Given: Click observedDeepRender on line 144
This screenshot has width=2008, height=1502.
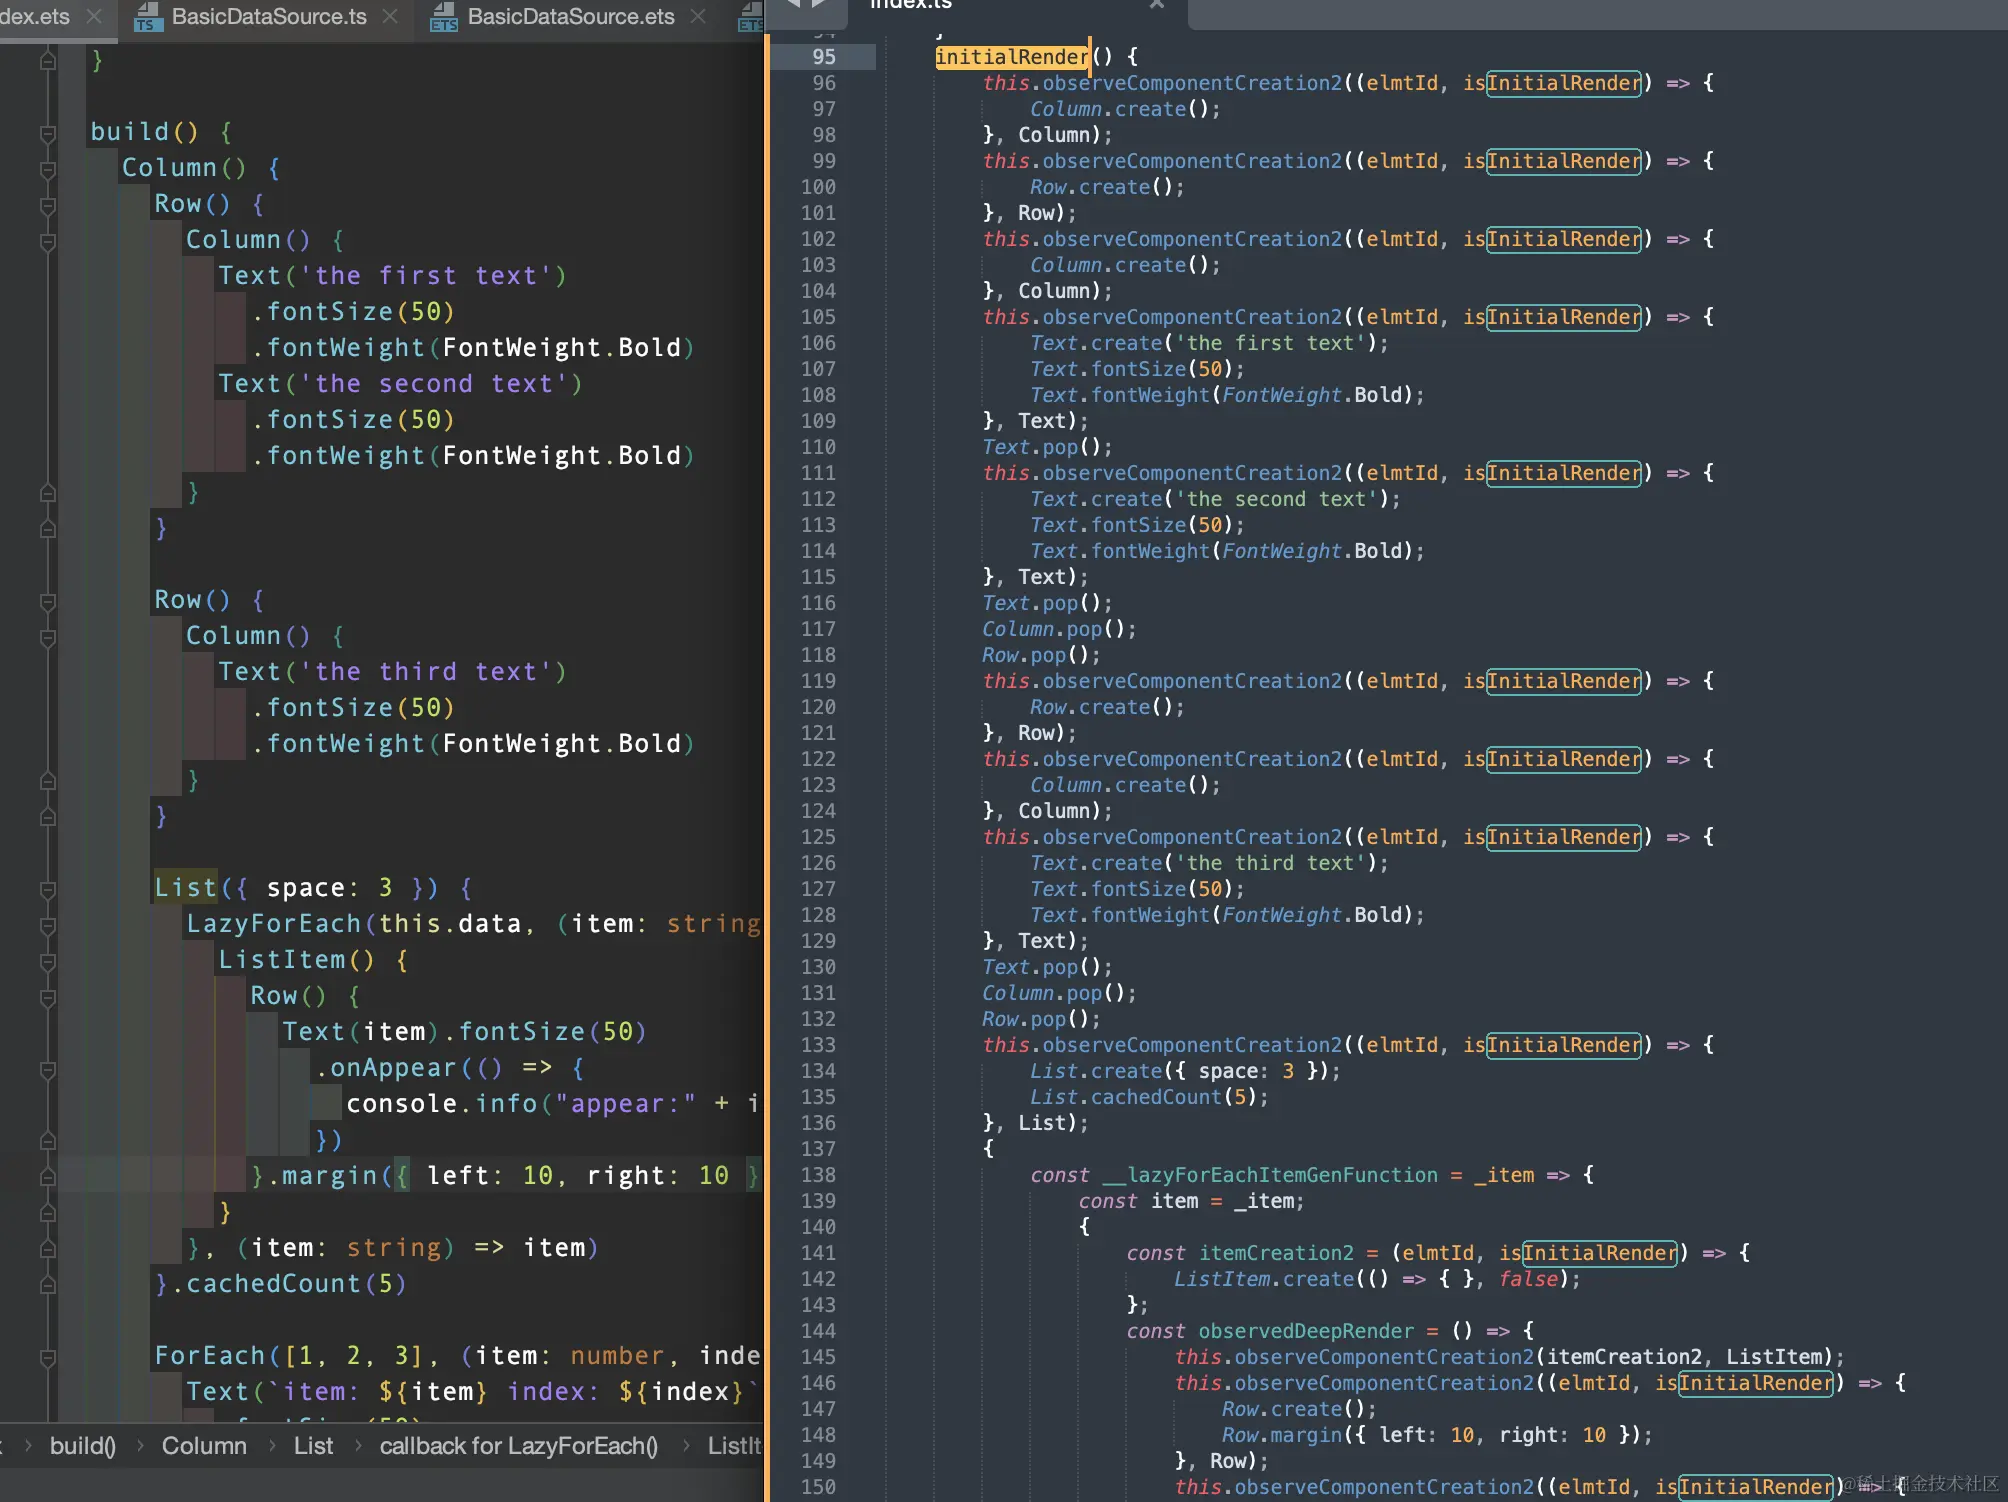Looking at the screenshot, I should tap(1306, 1331).
